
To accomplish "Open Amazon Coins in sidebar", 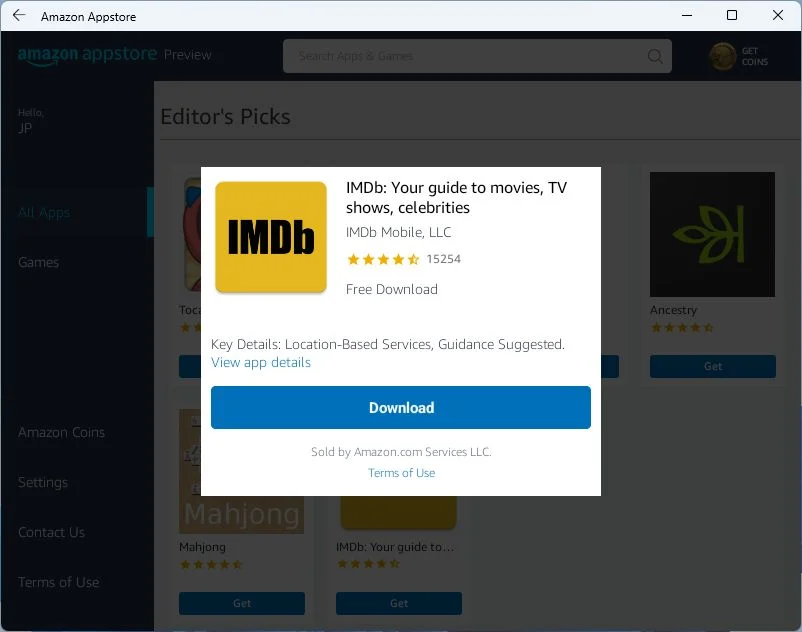I will click(x=61, y=433).
